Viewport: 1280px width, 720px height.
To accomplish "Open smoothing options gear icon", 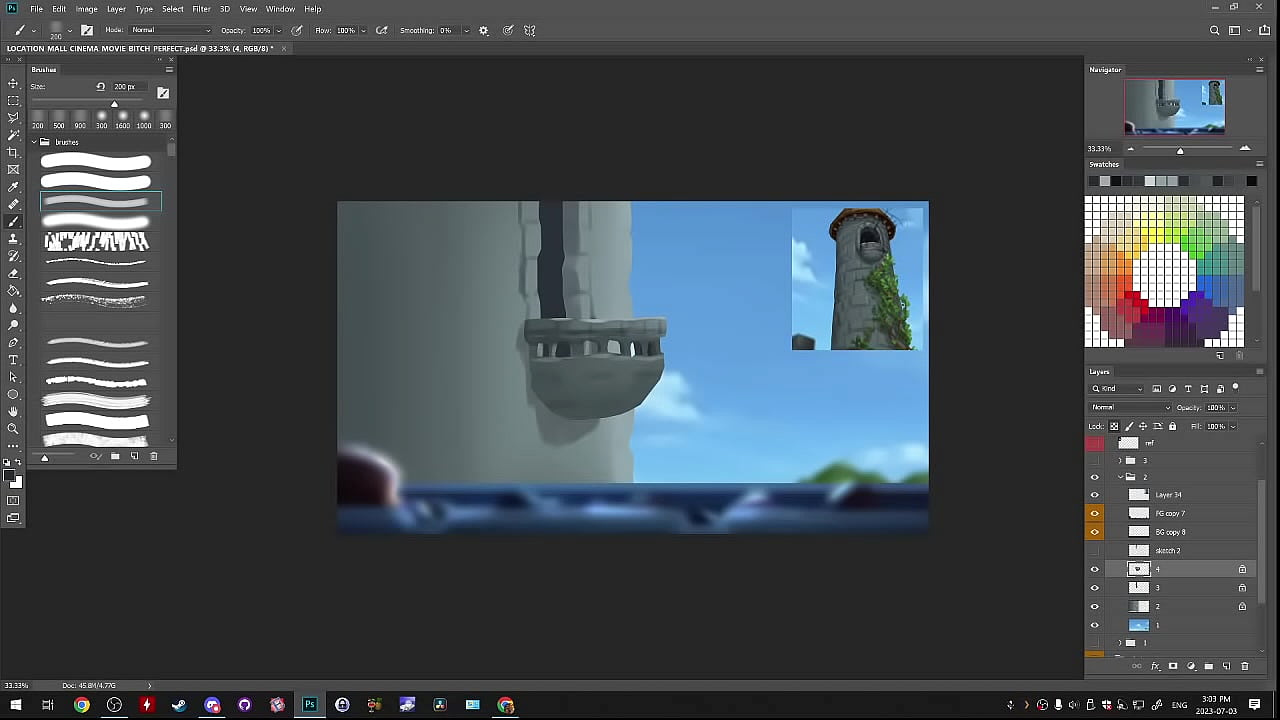I will (x=484, y=31).
